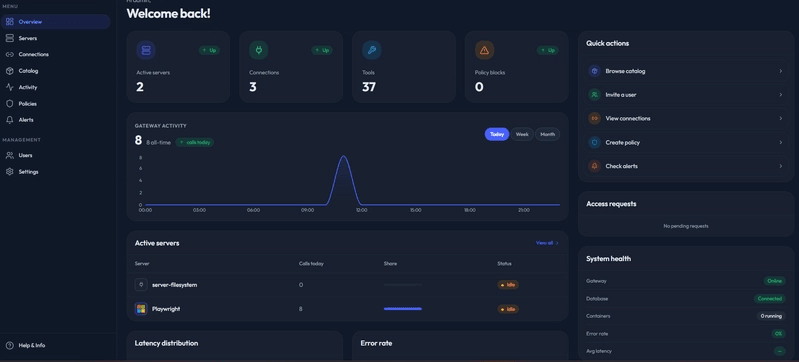
Task: Open the Users management item
Action: [x=56, y=156]
